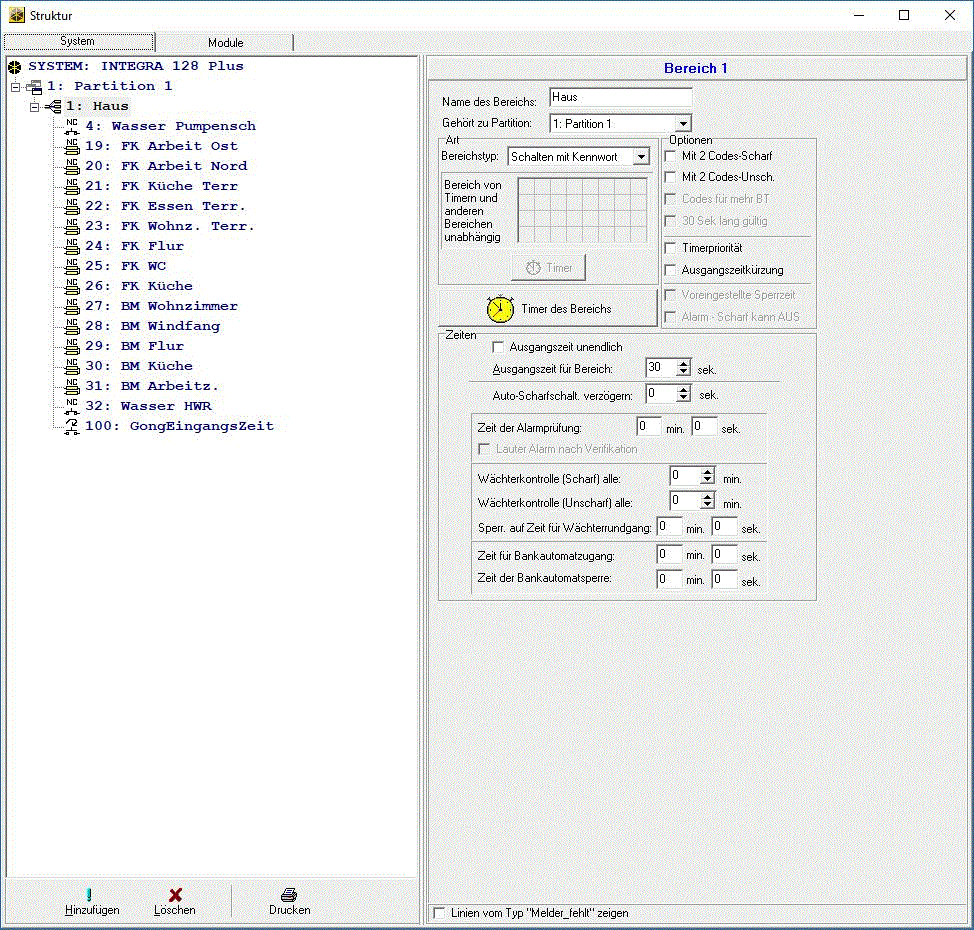Click the SYSTEM INTEGRA 128 Plus icon
This screenshot has height=930, width=974.
click(x=14, y=66)
